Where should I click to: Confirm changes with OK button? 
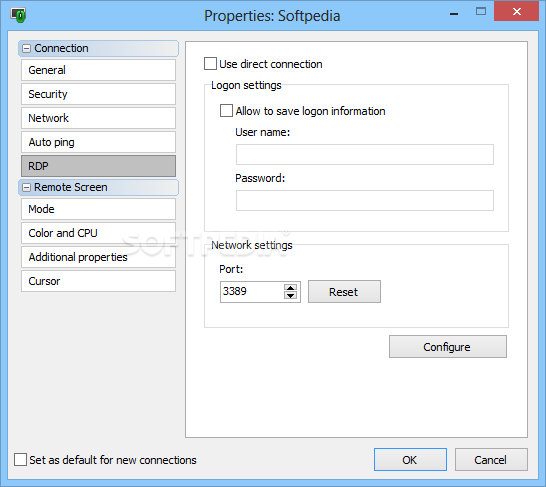410,459
